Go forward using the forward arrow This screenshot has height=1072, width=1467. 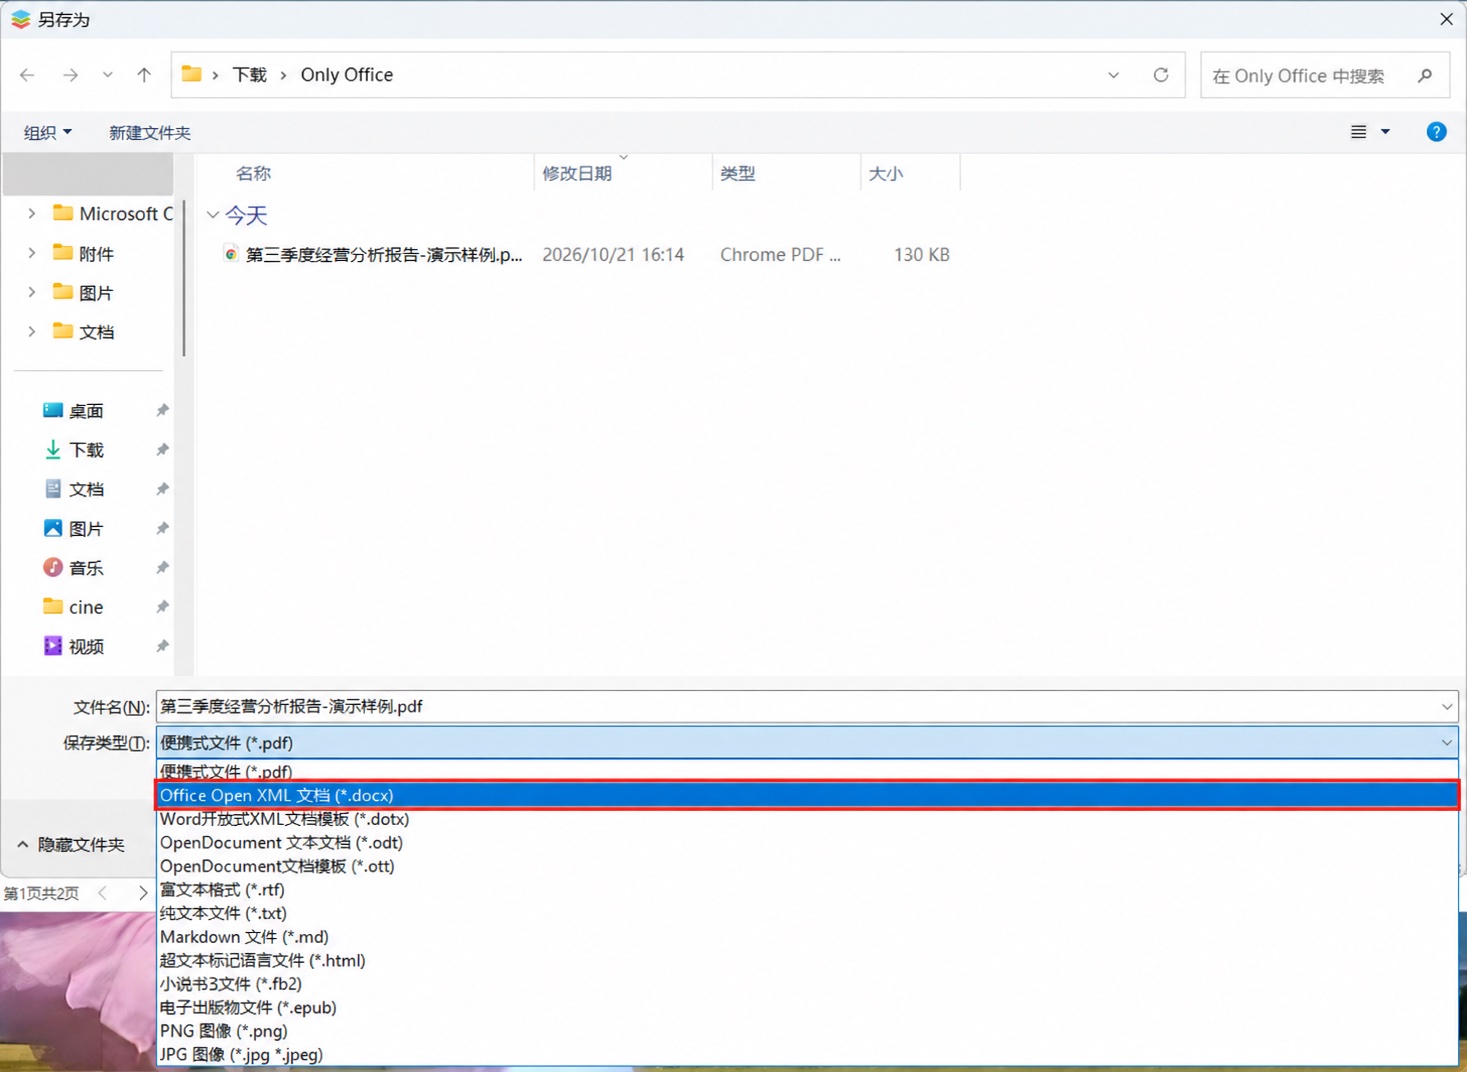pyautogui.click(x=70, y=75)
